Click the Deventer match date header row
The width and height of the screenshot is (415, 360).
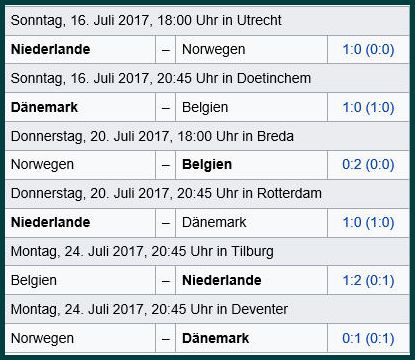pos(207,309)
